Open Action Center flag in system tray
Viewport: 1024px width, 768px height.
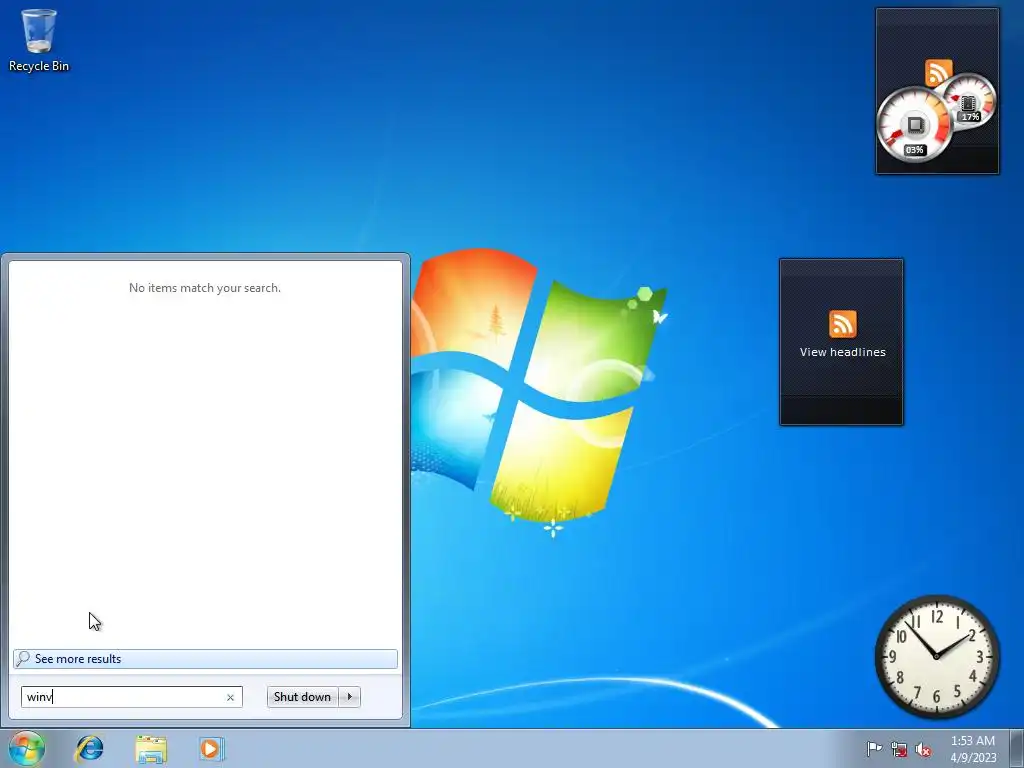(874, 748)
